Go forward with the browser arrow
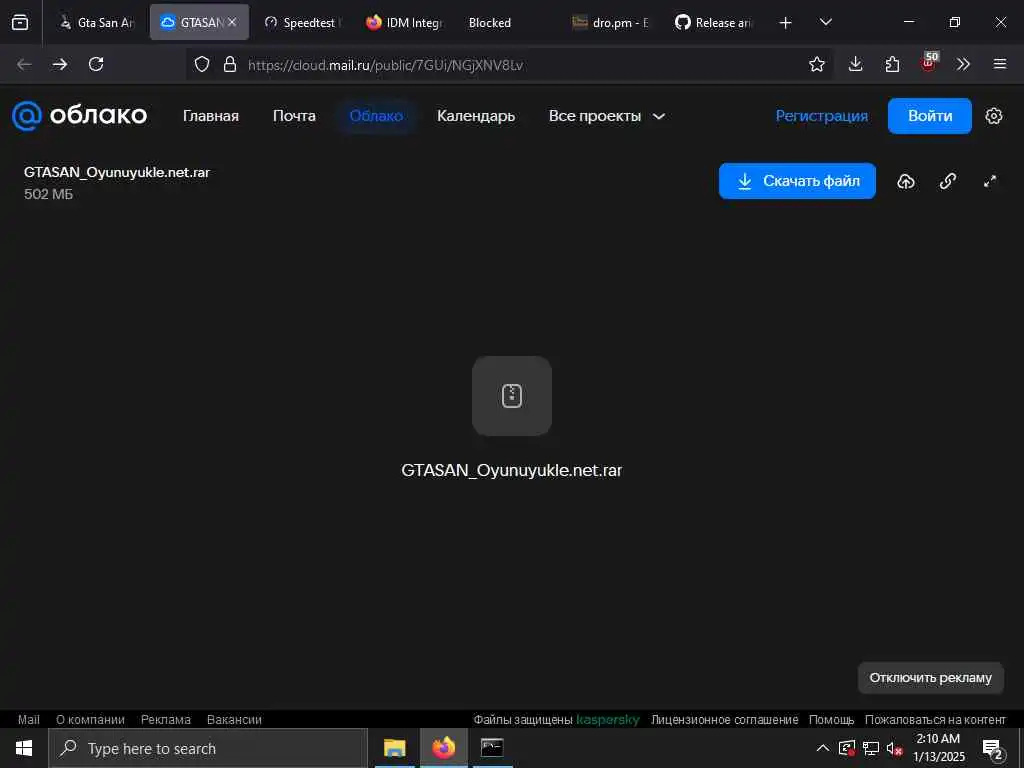 60,64
